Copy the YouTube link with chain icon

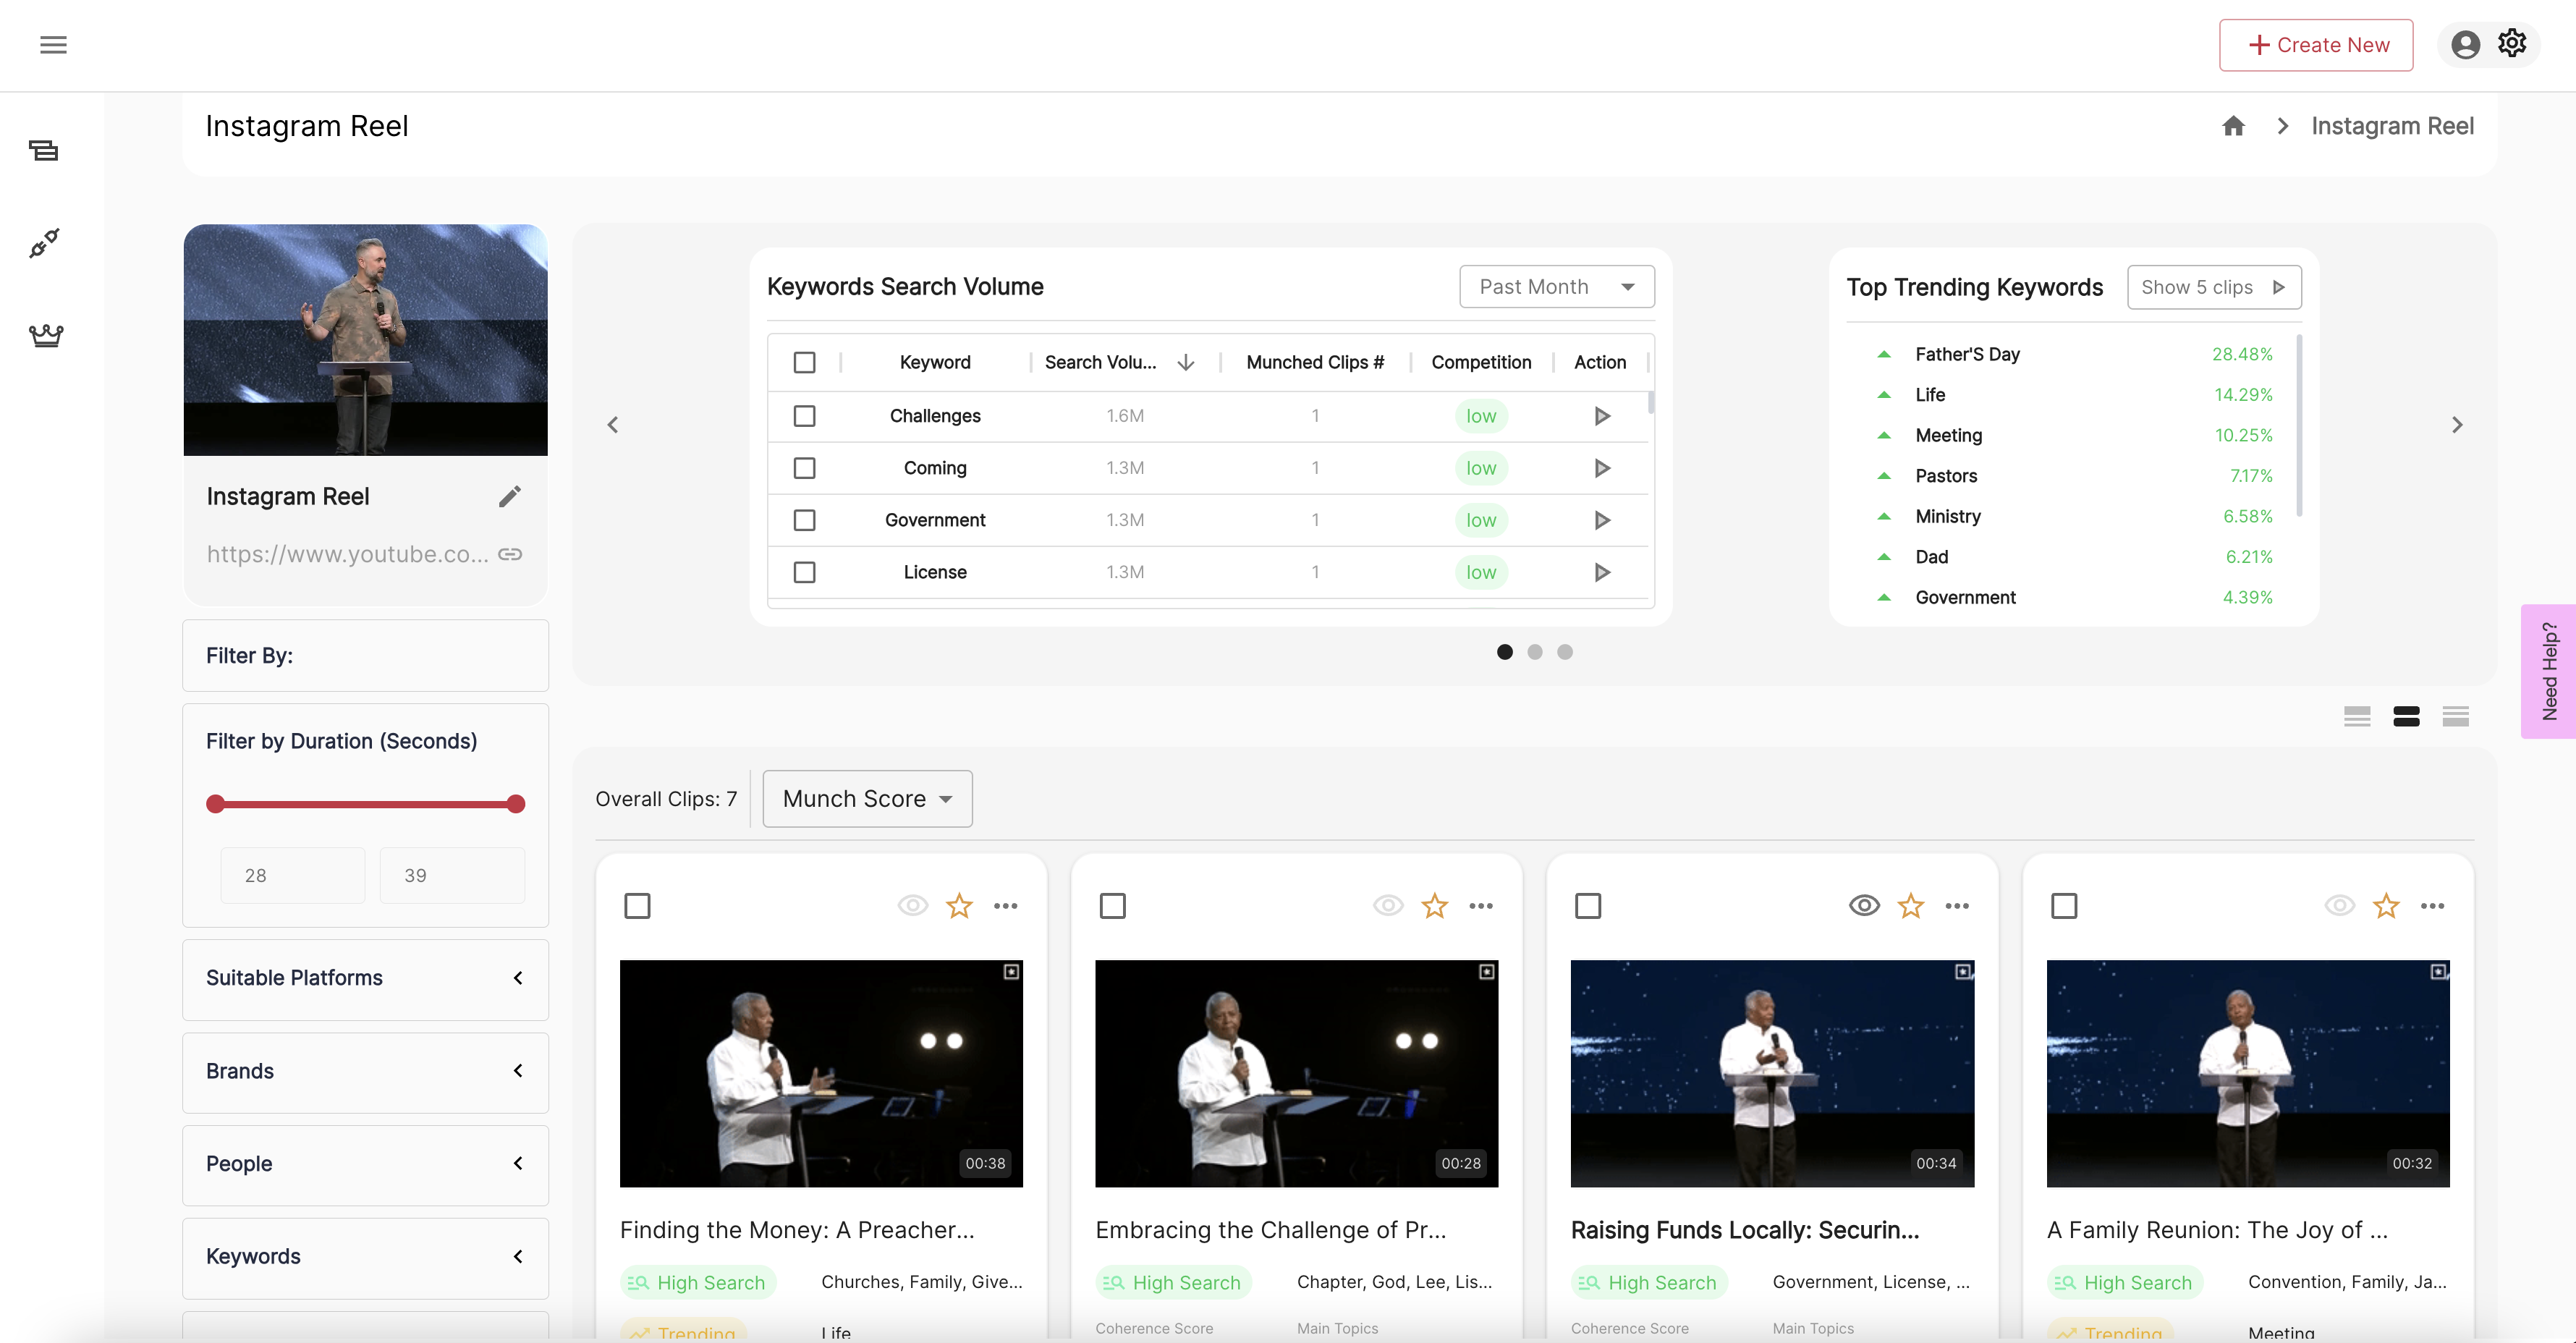pyautogui.click(x=510, y=554)
